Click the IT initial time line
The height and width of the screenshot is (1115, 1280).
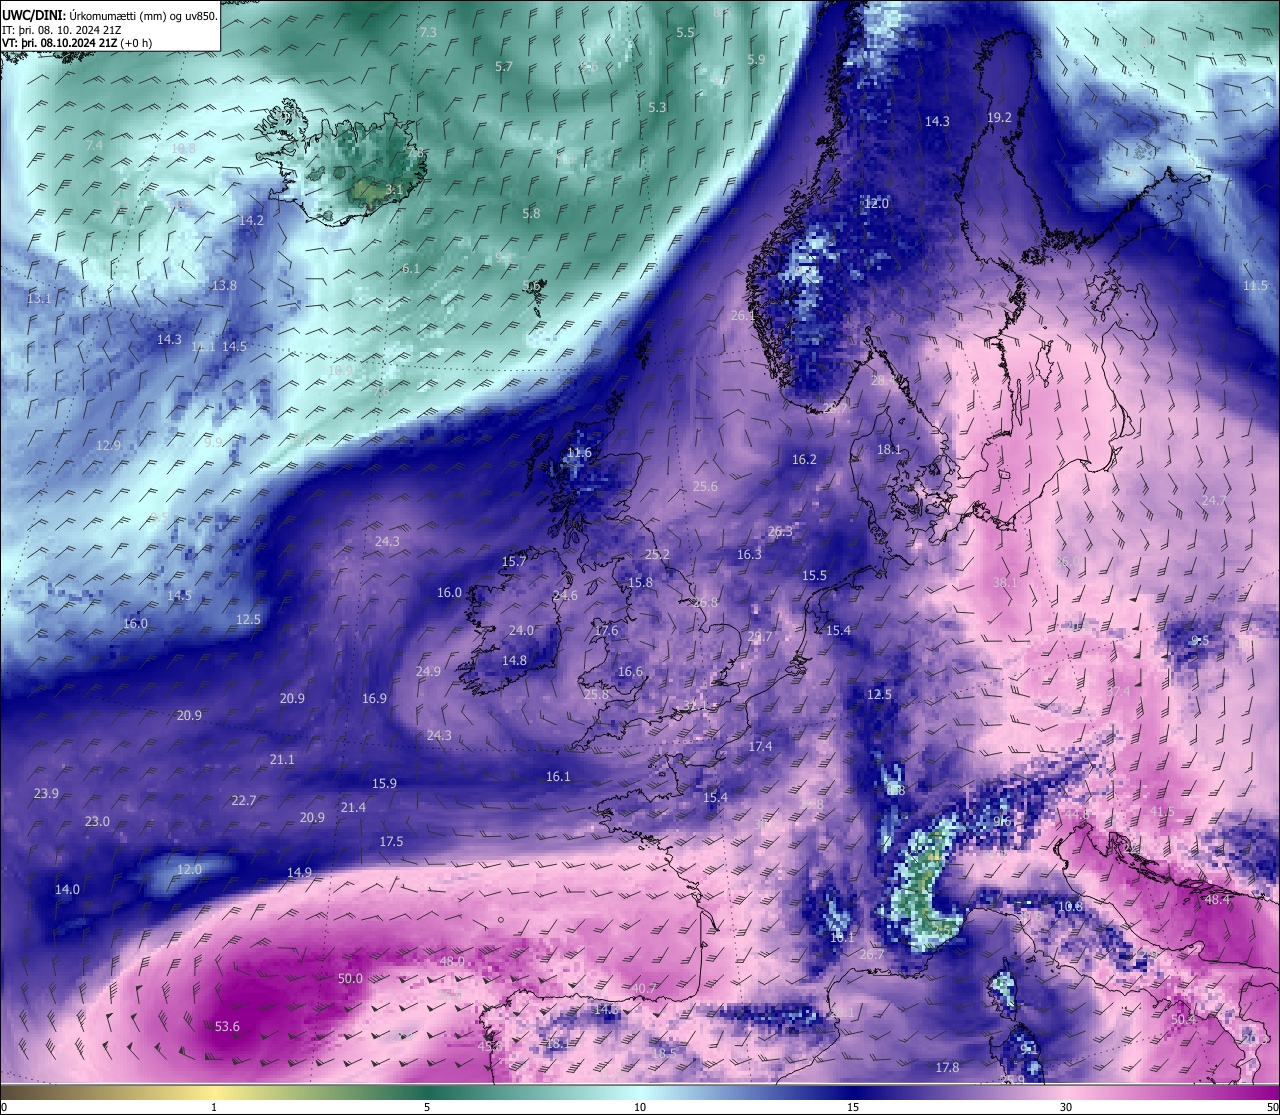tap(62, 29)
